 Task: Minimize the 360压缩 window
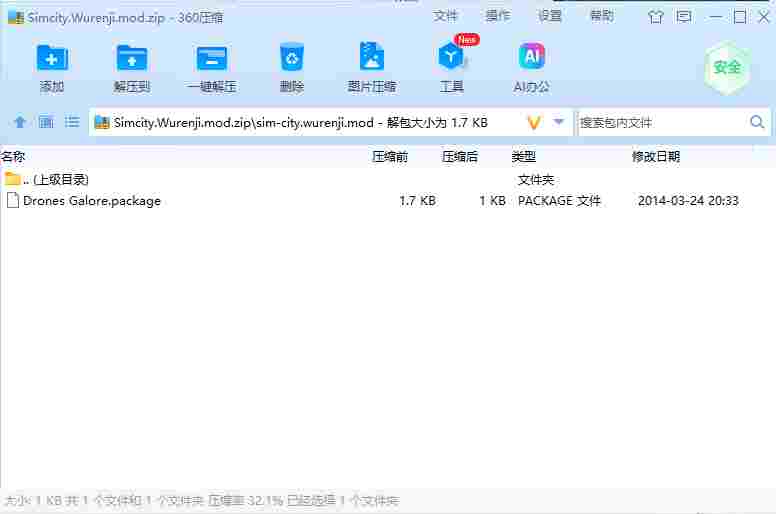point(715,17)
